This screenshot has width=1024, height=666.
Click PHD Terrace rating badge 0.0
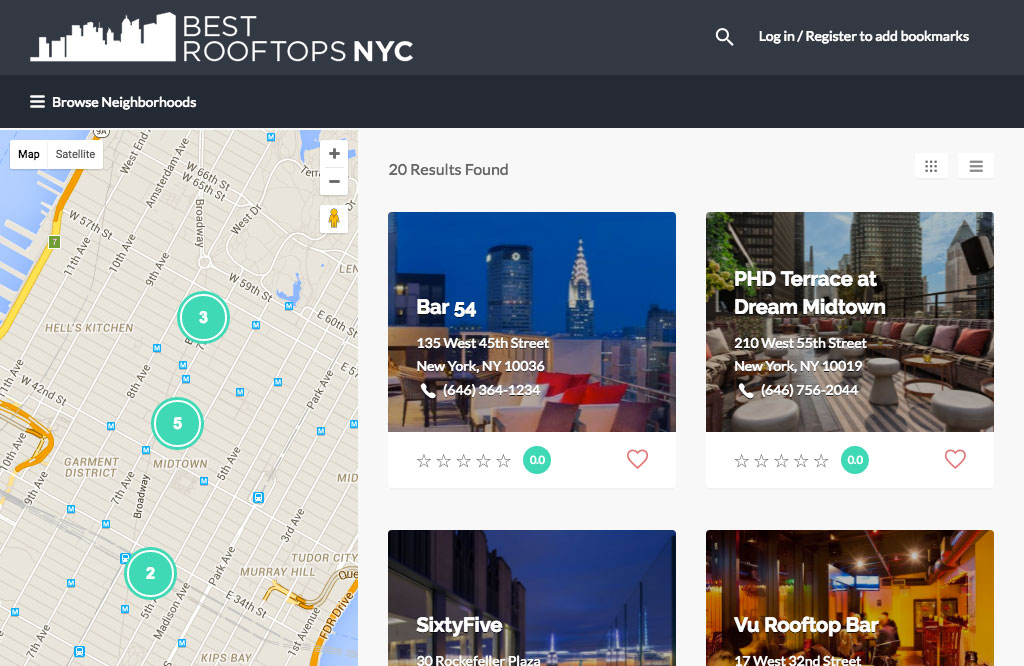[854, 460]
